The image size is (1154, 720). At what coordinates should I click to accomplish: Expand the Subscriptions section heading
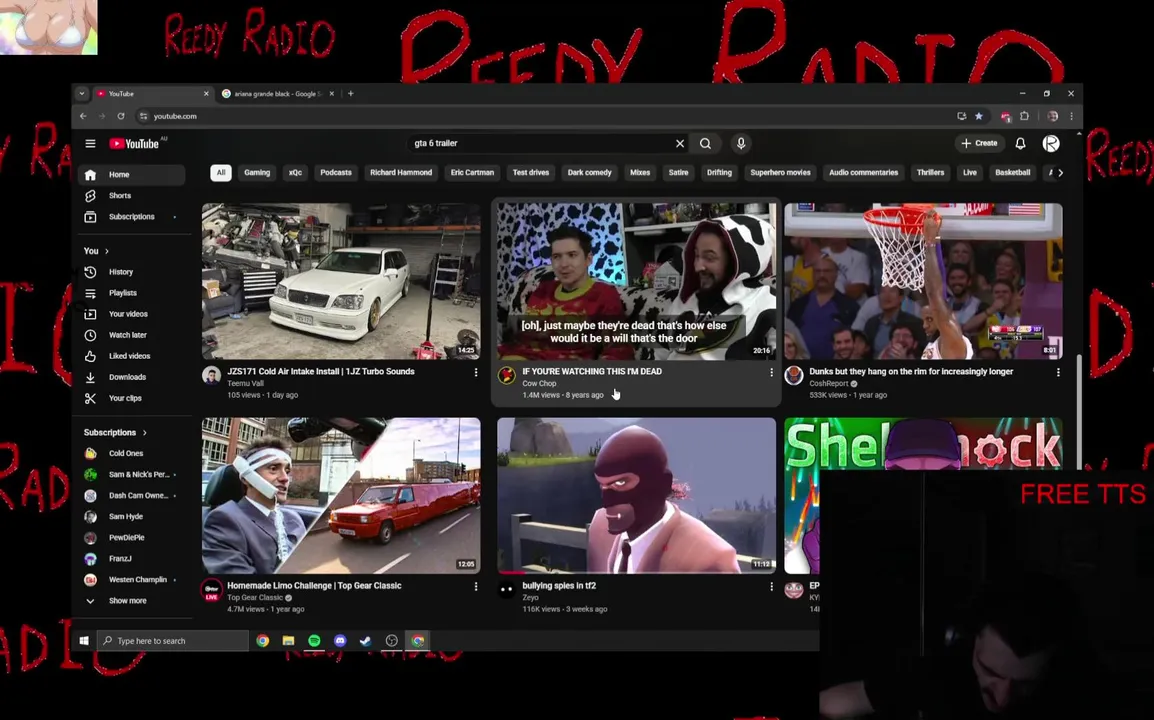tap(116, 432)
